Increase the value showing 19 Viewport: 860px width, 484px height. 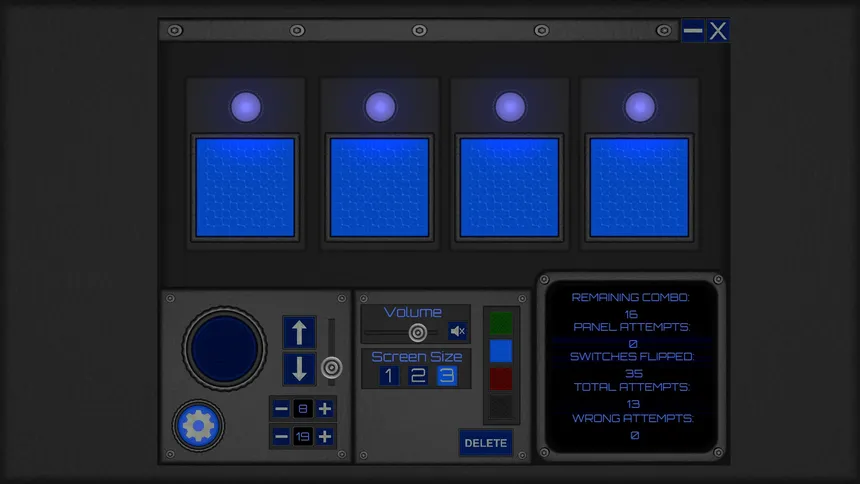coord(325,436)
